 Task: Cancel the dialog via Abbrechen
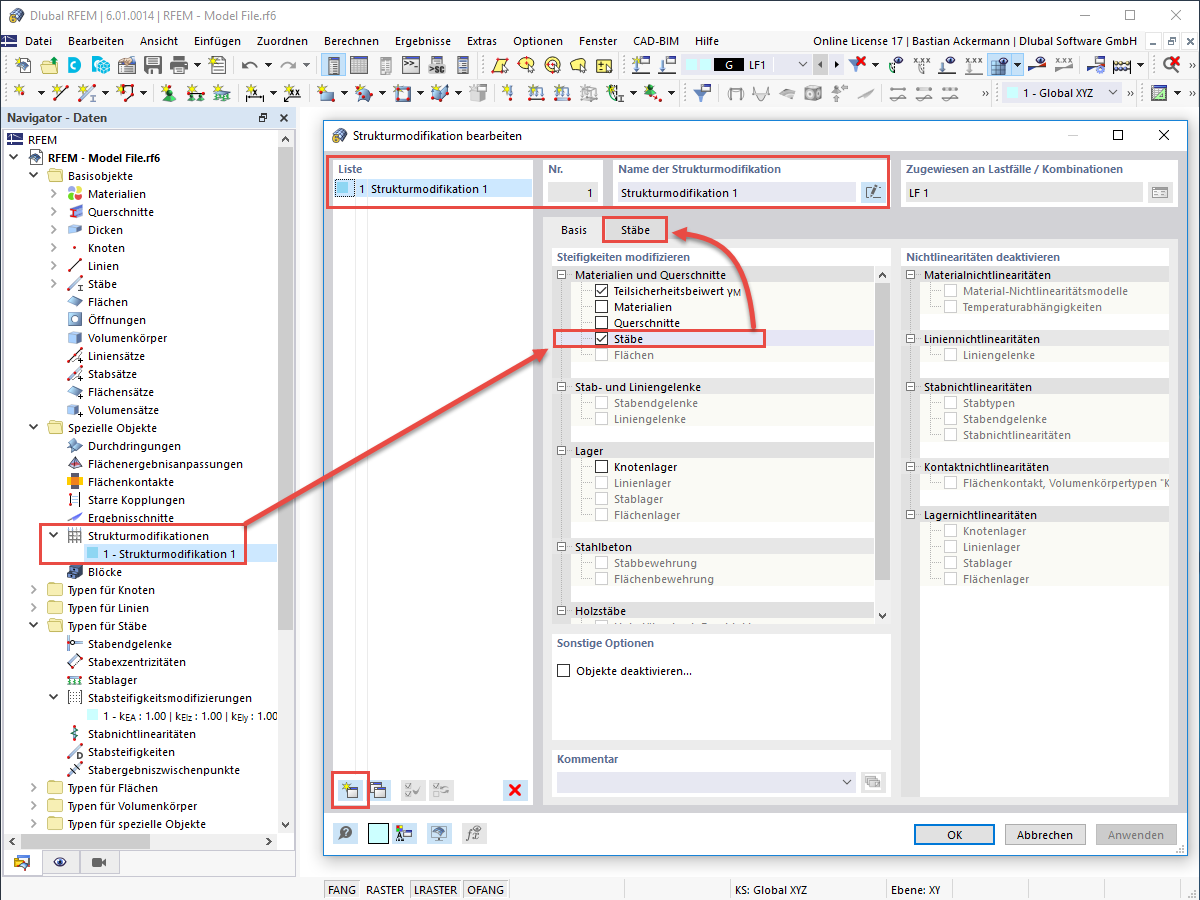pyautogui.click(x=1045, y=834)
